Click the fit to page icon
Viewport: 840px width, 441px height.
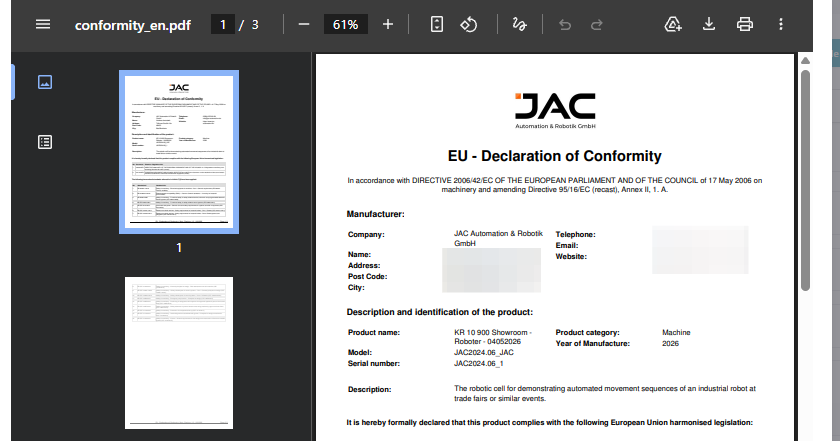click(437, 25)
